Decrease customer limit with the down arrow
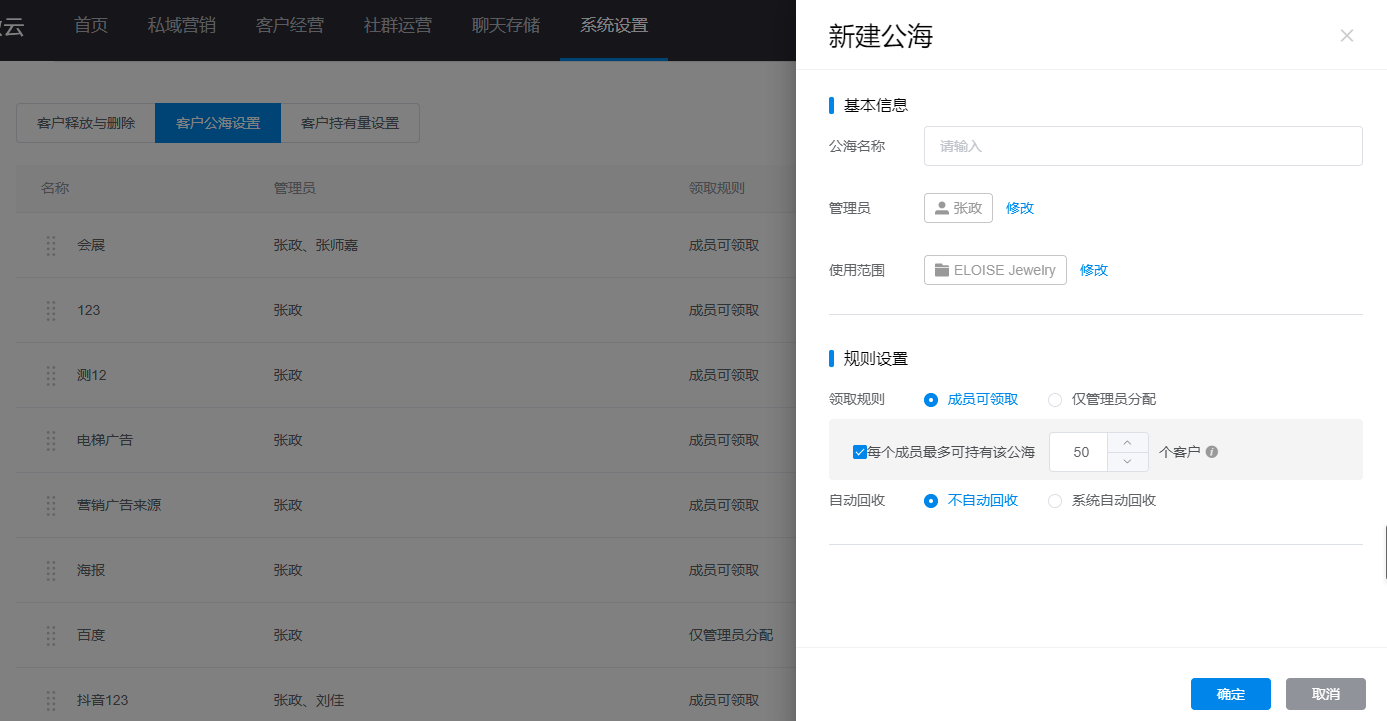 coord(1127,462)
